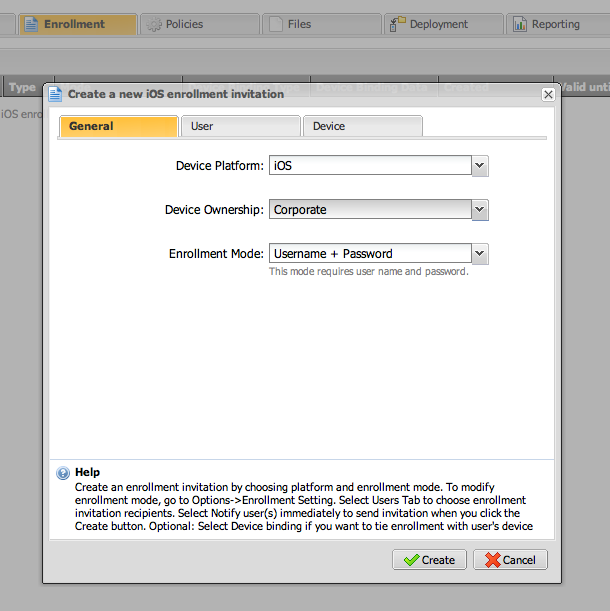Click the Username + Password mode field
The height and width of the screenshot is (611, 610).
pos(369,254)
